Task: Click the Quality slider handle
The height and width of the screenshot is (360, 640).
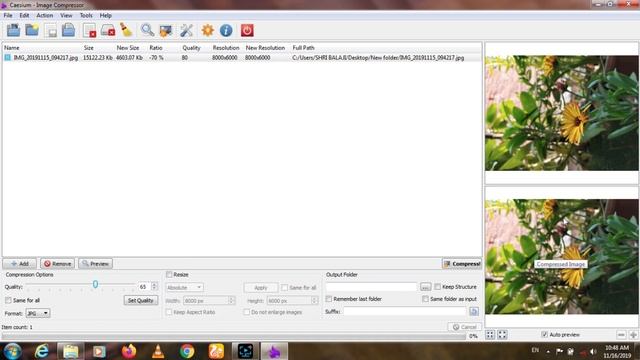Action: (x=95, y=284)
